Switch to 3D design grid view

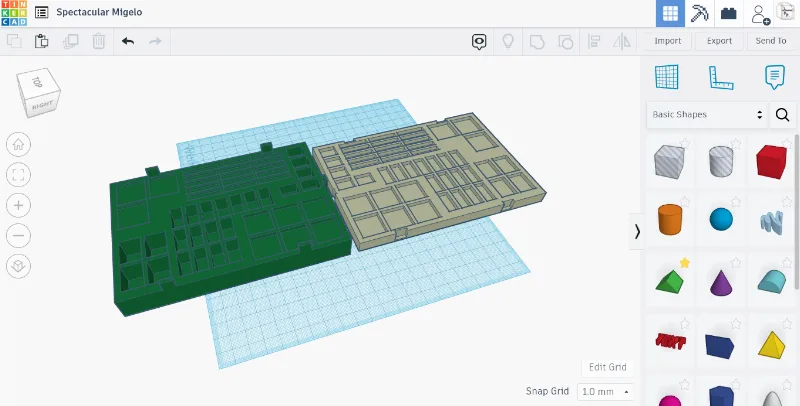(670, 13)
